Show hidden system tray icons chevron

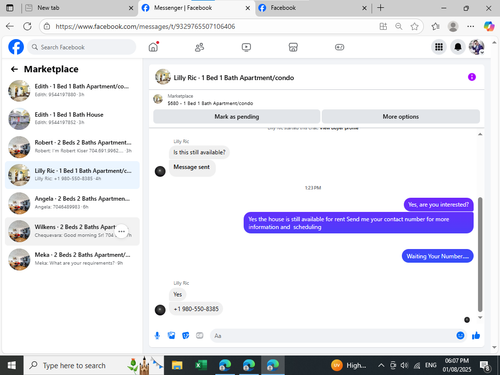381,366
